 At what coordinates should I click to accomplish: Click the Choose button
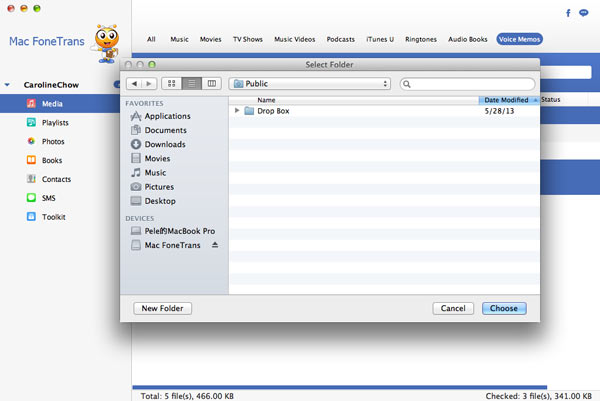click(504, 308)
